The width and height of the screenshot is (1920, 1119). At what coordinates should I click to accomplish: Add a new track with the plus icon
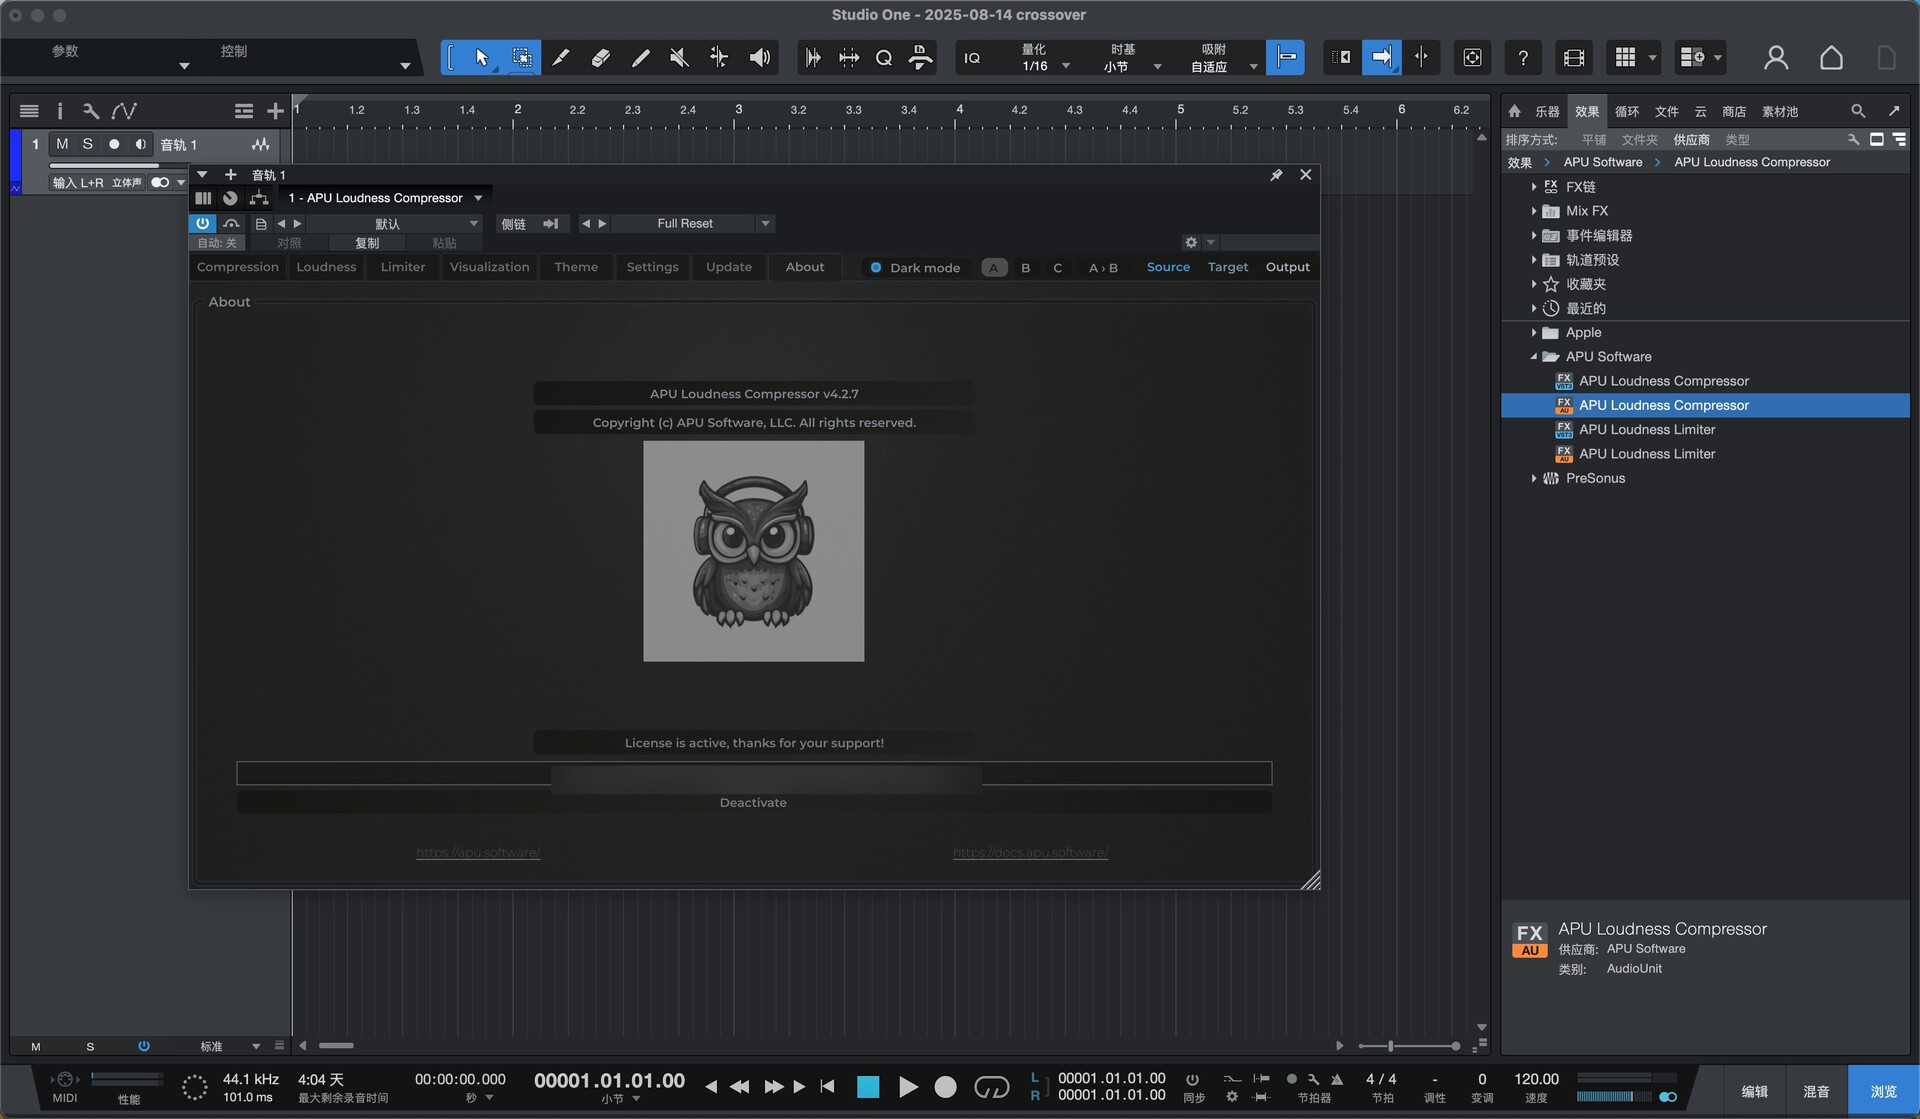point(275,111)
